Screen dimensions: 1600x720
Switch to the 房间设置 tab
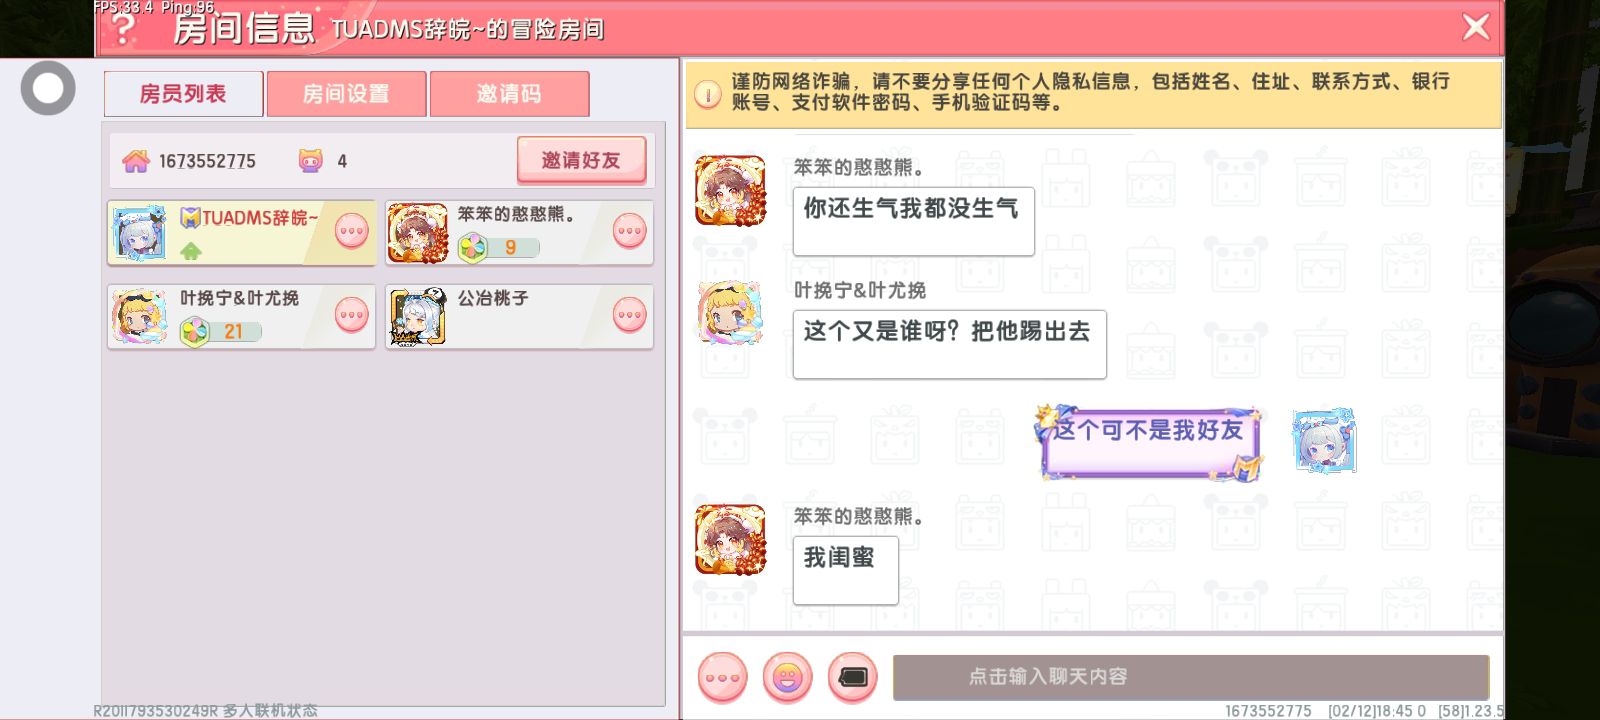pyautogui.click(x=346, y=94)
